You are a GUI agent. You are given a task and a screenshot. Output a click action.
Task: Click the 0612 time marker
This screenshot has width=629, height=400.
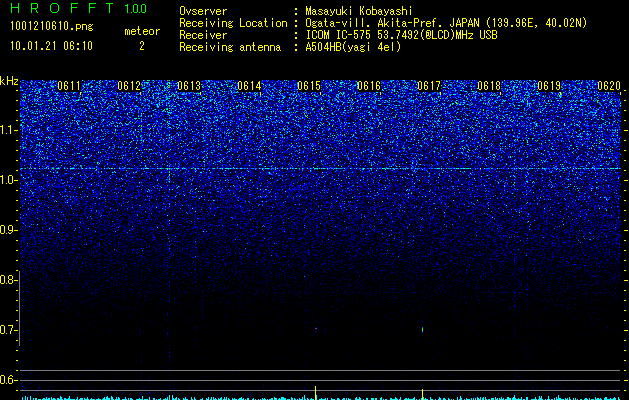point(129,86)
